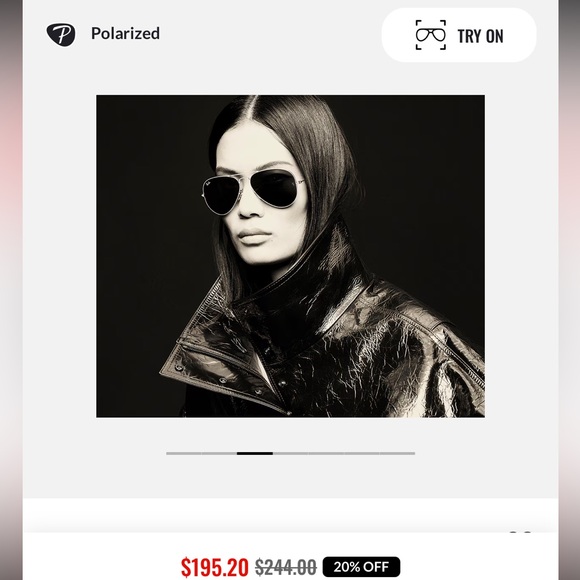Screen dimensions: 580x580
Task: Switch to the sixth carousel image segment
Action: point(361,453)
